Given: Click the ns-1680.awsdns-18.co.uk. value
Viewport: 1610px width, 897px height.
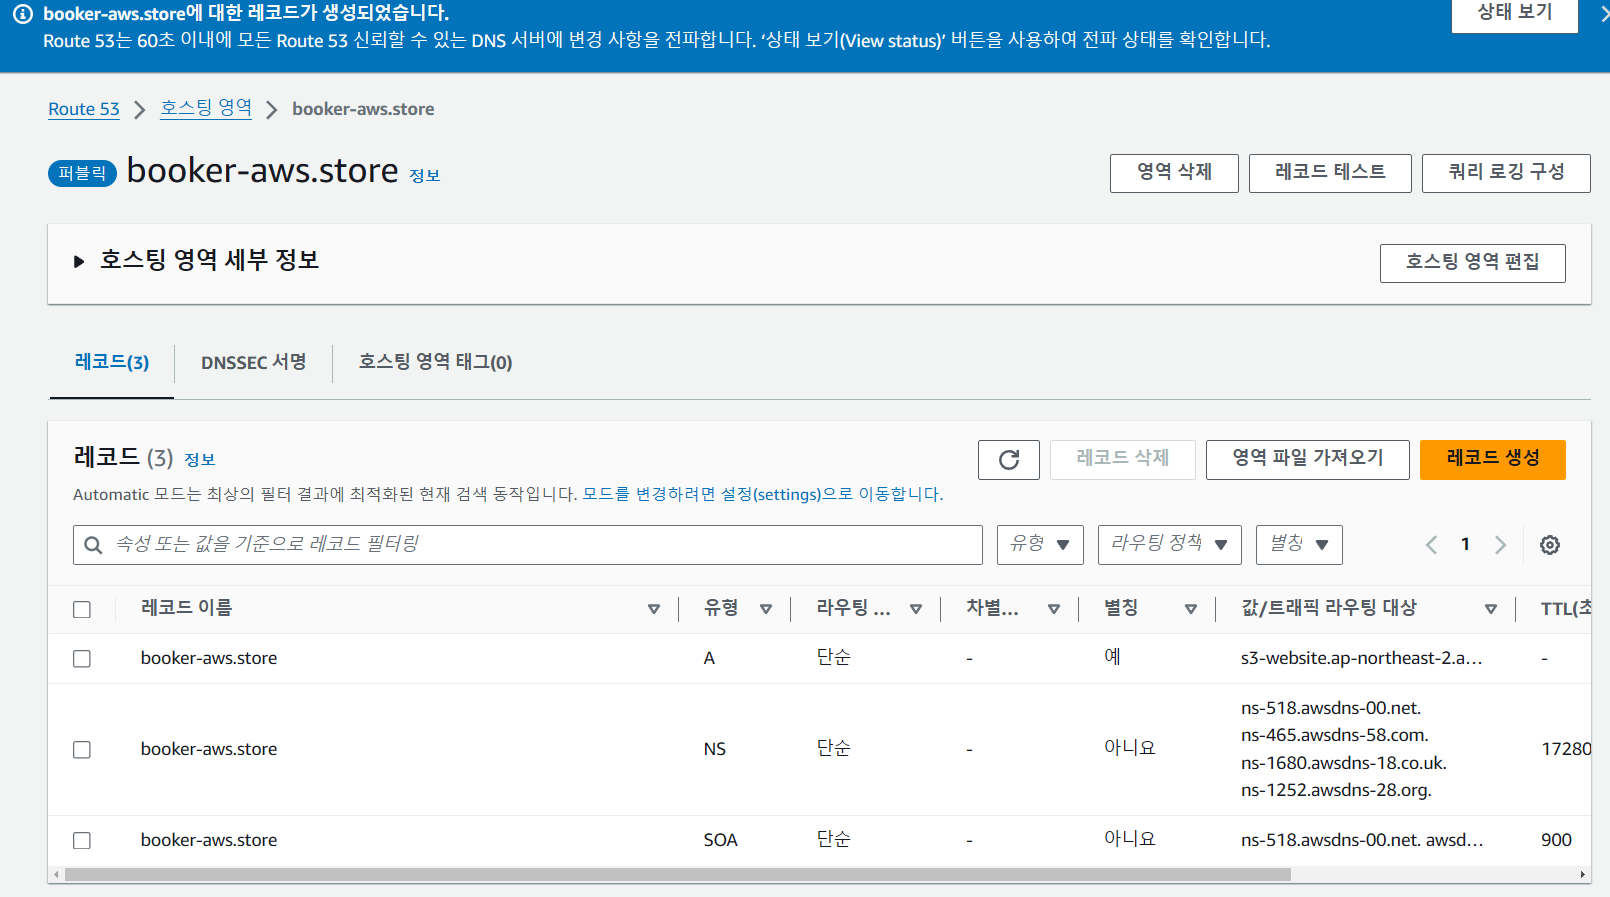Looking at the screenshot, I should (x=1344, y=763).
